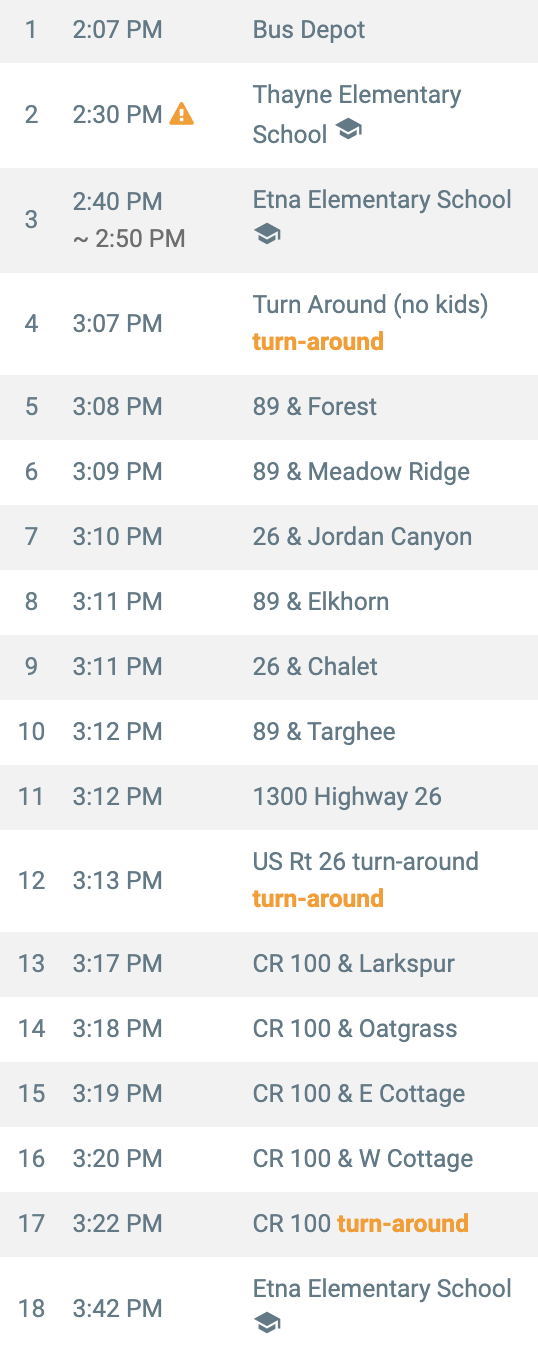
Task: Click the 89 & Targhee stop
Action: click(x=269, y=732)
